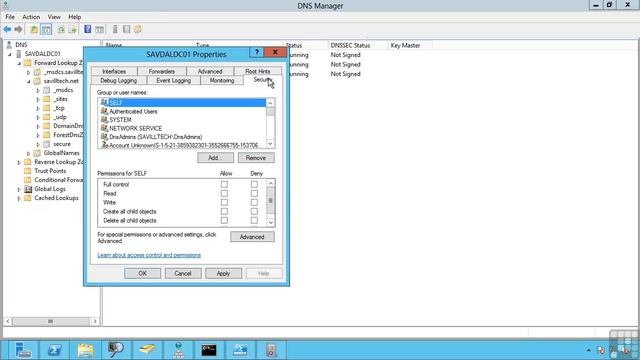Check Allow for Full control

point(224,184)
